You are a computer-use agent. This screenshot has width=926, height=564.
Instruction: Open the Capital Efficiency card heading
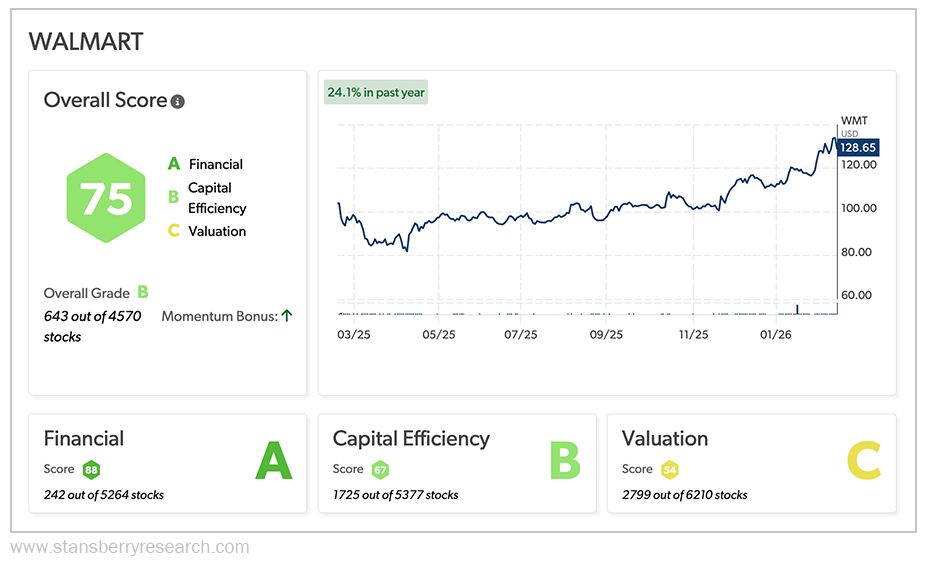tap(411, 439)
